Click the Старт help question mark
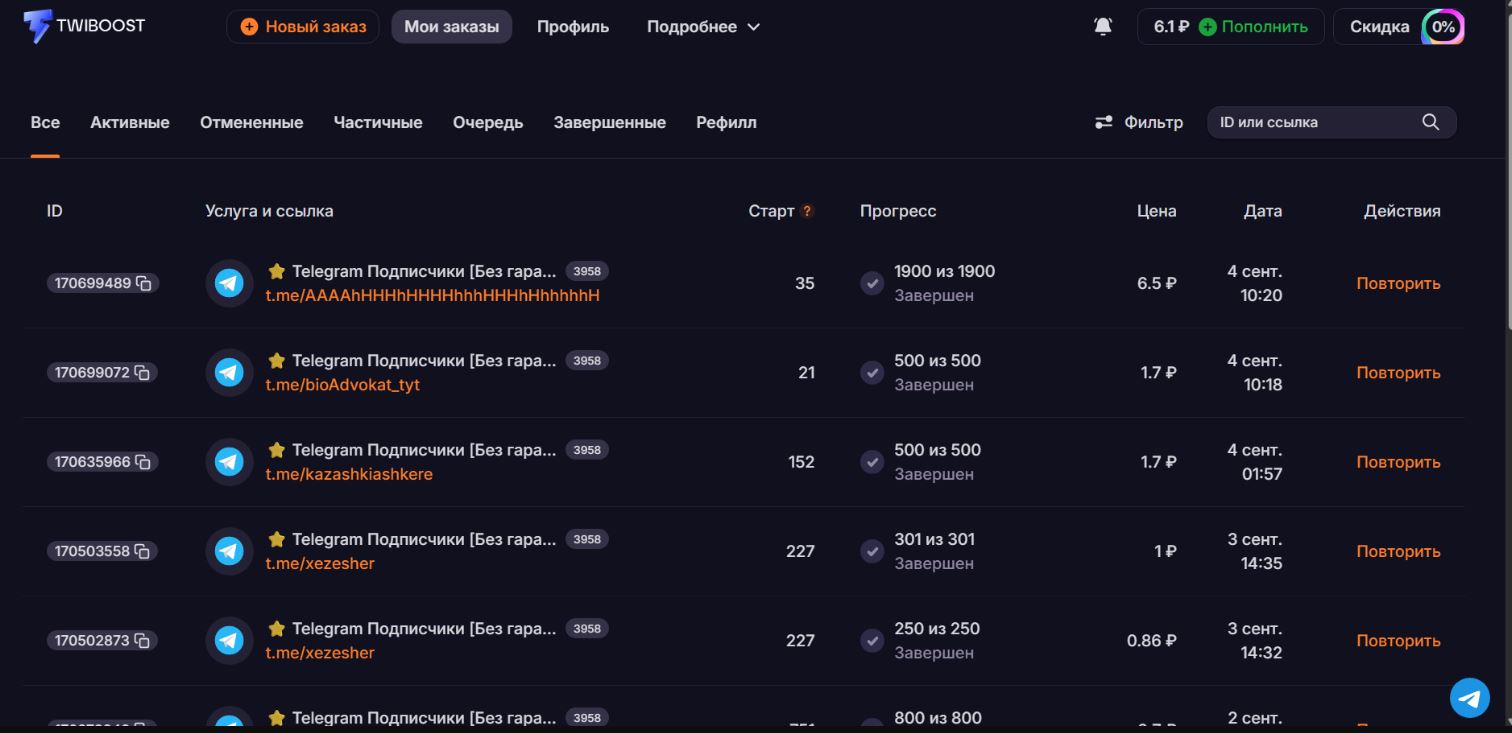This screenshot has width=1512, height=733. coord(808,211)
